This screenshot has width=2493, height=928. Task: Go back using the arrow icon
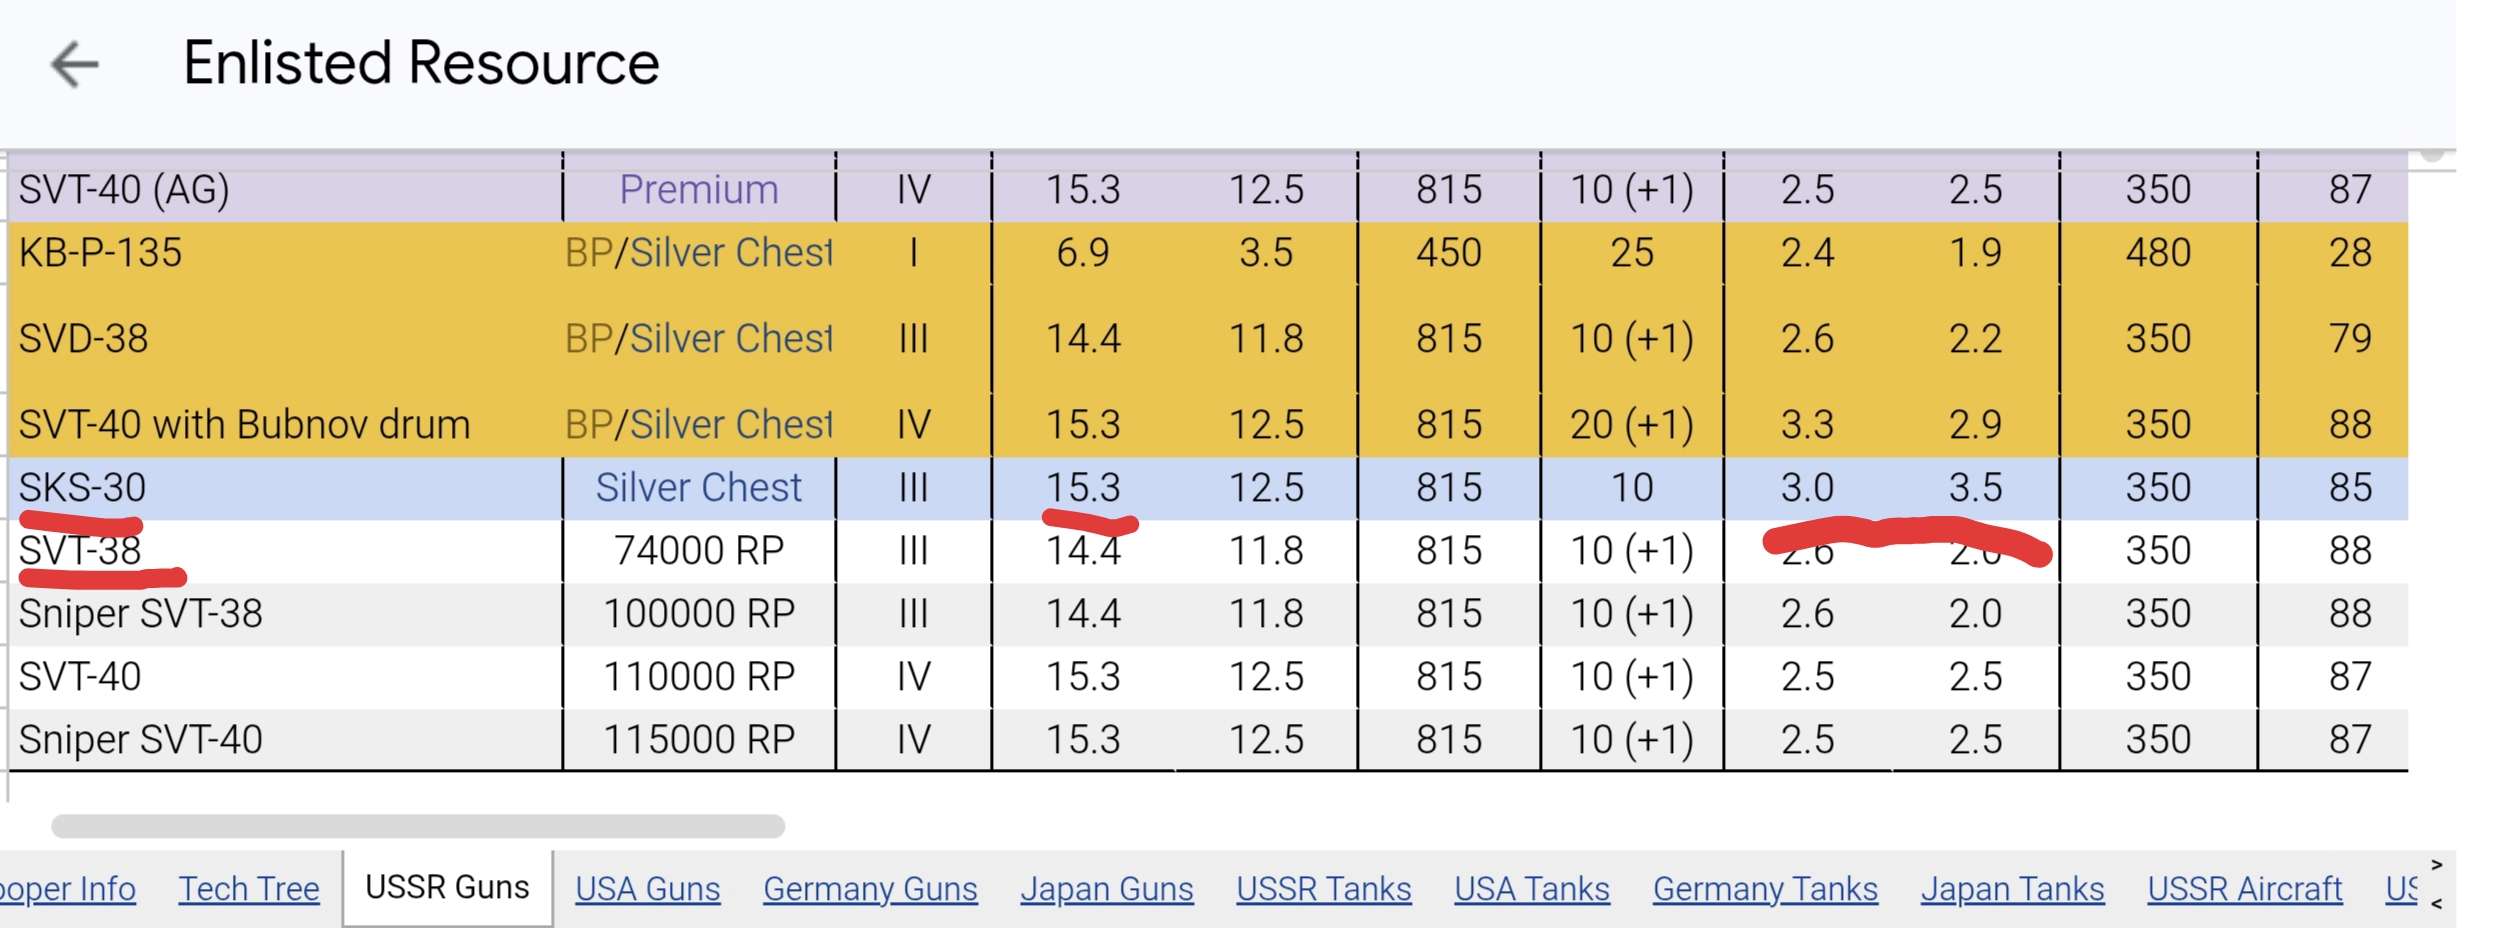75,65
